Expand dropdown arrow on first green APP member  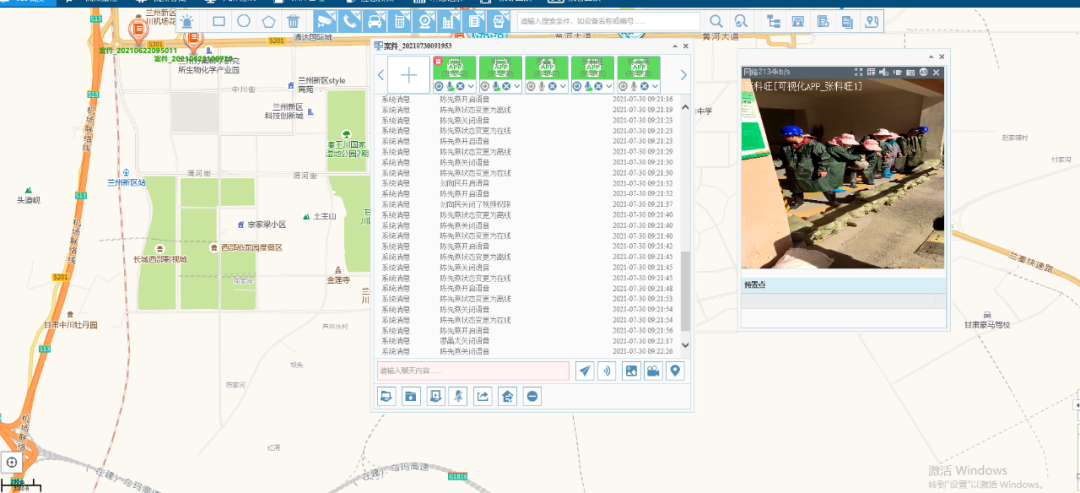470,87
